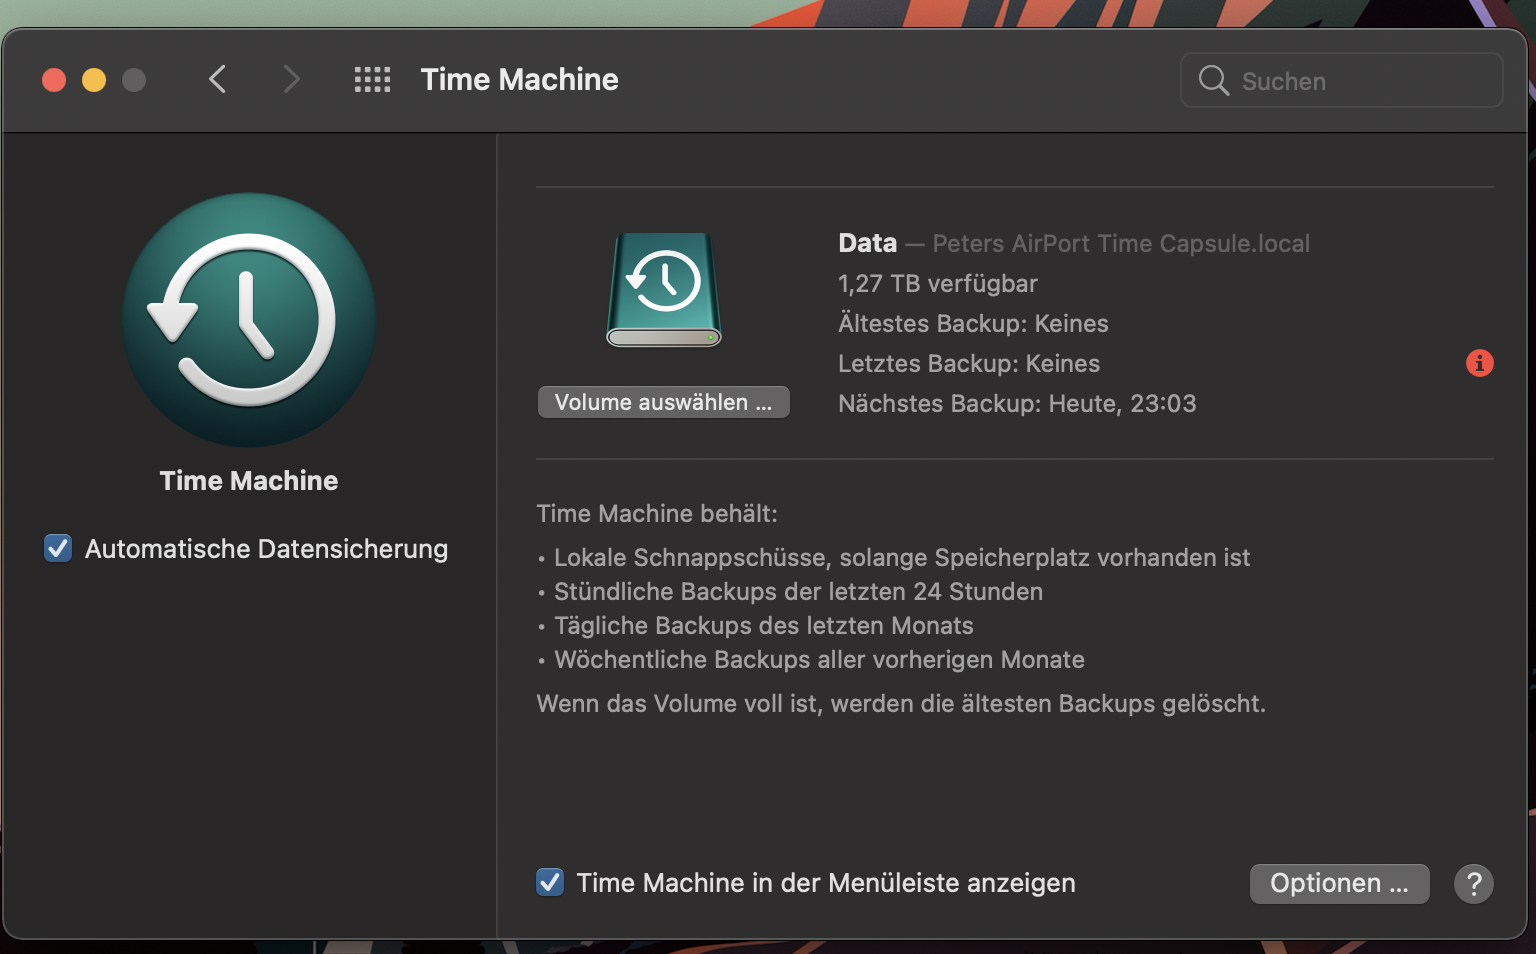
Task: Click the Peters AirPort Time Capsule.local text
Action: (x=1121, y=244)
